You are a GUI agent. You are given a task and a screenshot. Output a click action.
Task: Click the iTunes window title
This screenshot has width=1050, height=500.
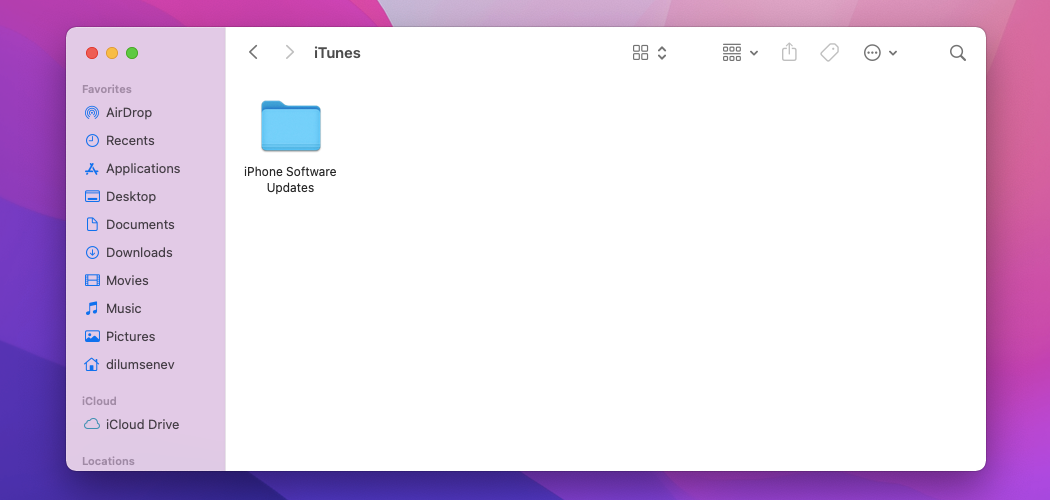(337, 53)
